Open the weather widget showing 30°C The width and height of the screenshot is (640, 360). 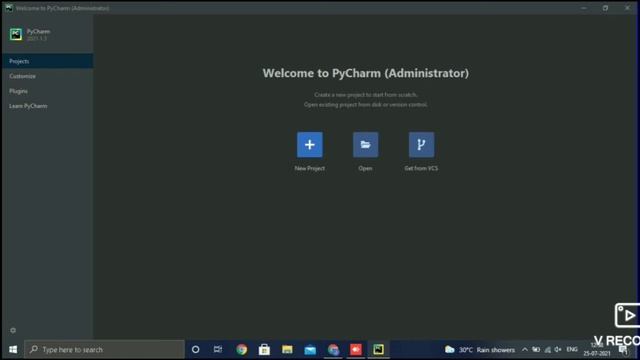pyautogui.click(x=480, y=350)
